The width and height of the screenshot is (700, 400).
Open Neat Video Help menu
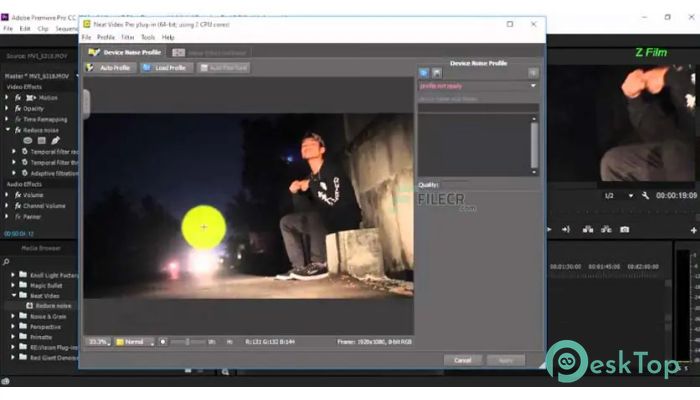[168, 38]
